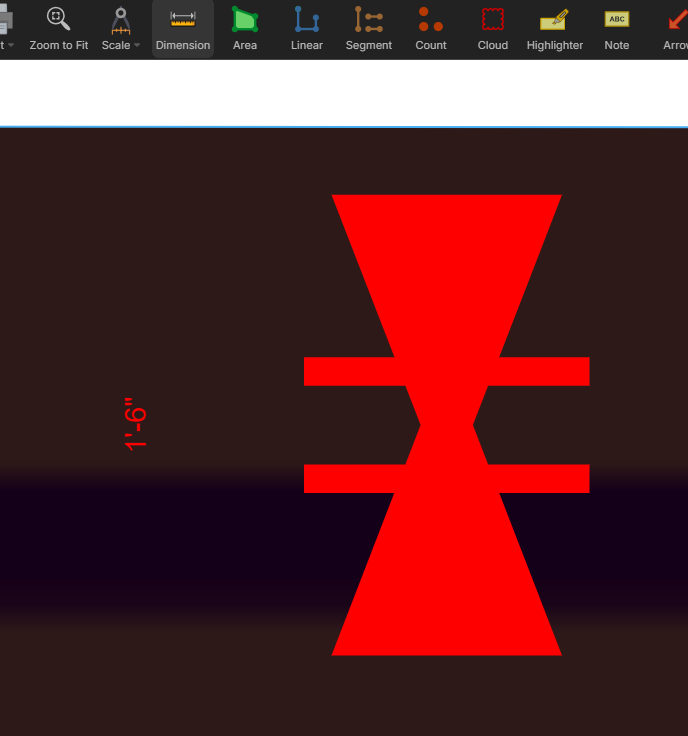Activate the Dimension measuring tool
The width and height of the screenshot is (688, 736).
(183, 20)
